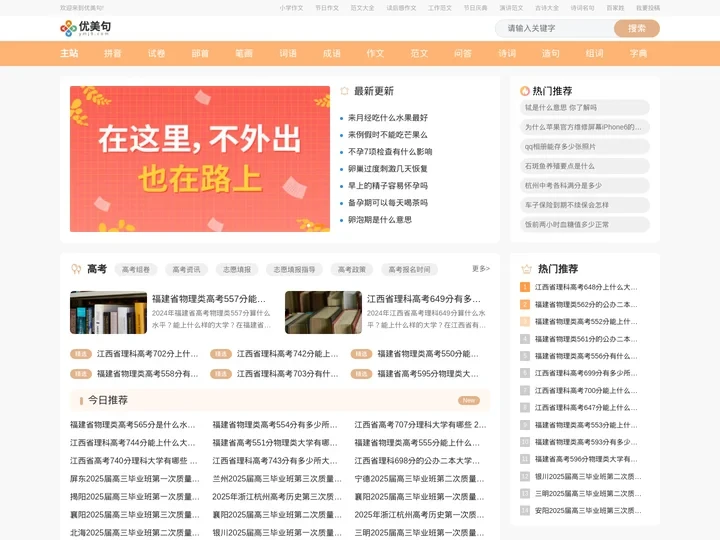
Task: Open article 来月经吃什么水果最好
Action: pyautogui.click(x=388, y=118)
